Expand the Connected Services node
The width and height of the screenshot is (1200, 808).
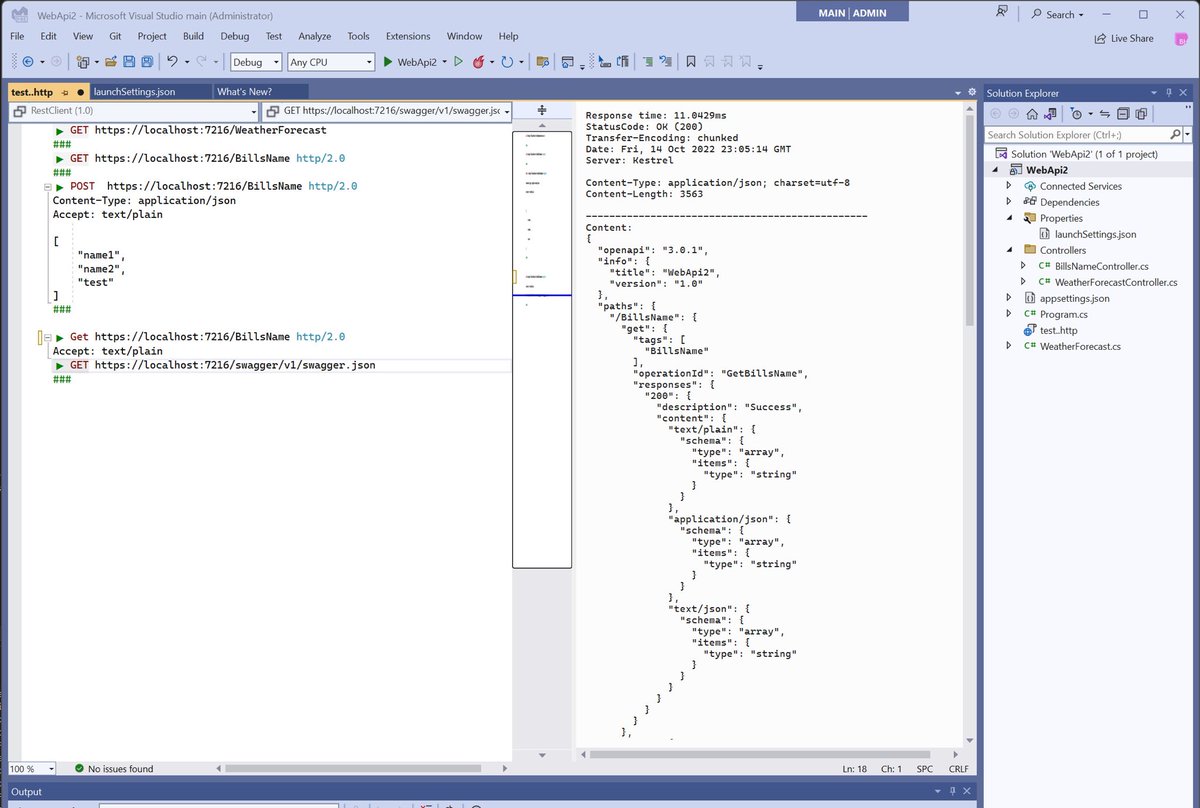point(1011,186)
